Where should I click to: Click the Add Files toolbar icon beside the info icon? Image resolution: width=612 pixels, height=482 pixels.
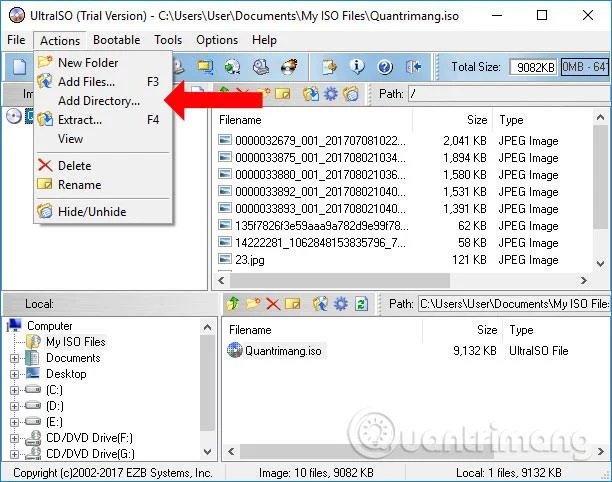[x=329, y=67]
